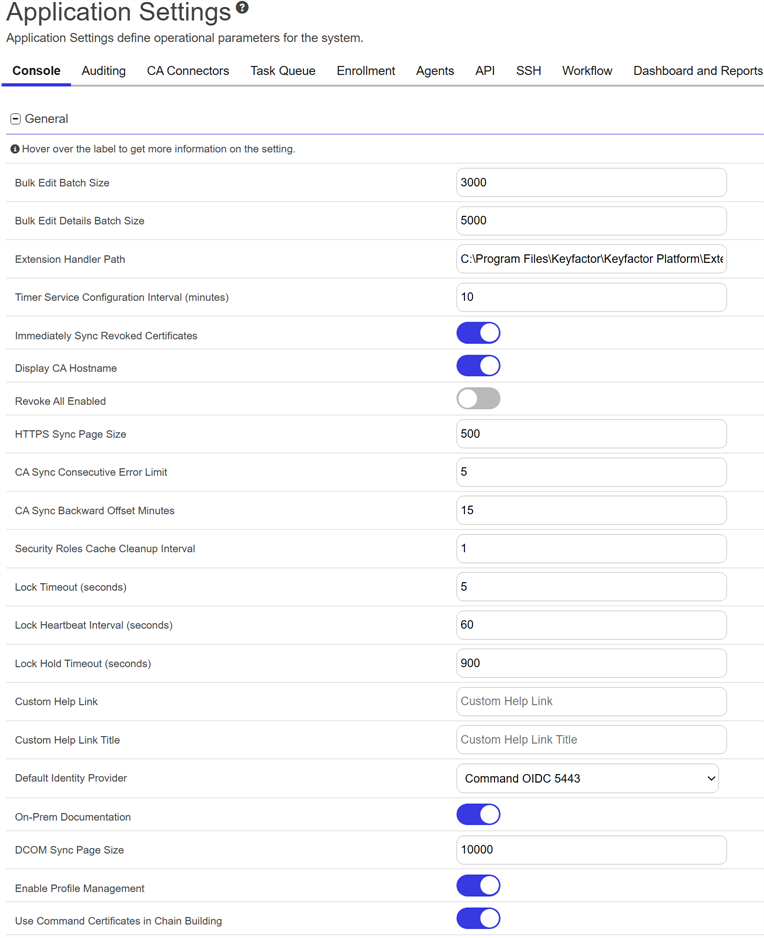Toggle Immediately Sync Revoked Certificates off

(478, 333)
